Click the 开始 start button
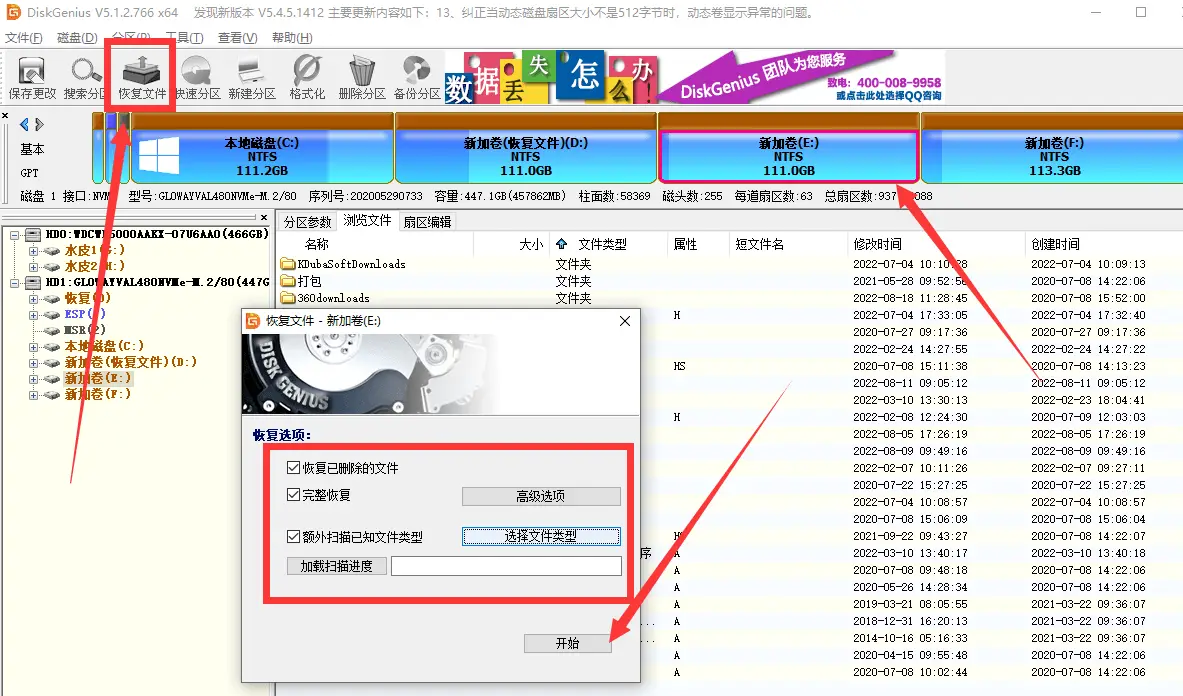Viewport: 1183px width, 696px height. 567,643
